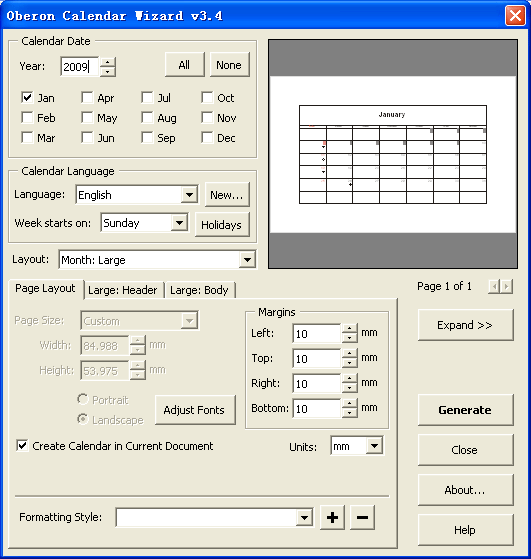Decrease the Year value spinner down

[x=108, y=71]
